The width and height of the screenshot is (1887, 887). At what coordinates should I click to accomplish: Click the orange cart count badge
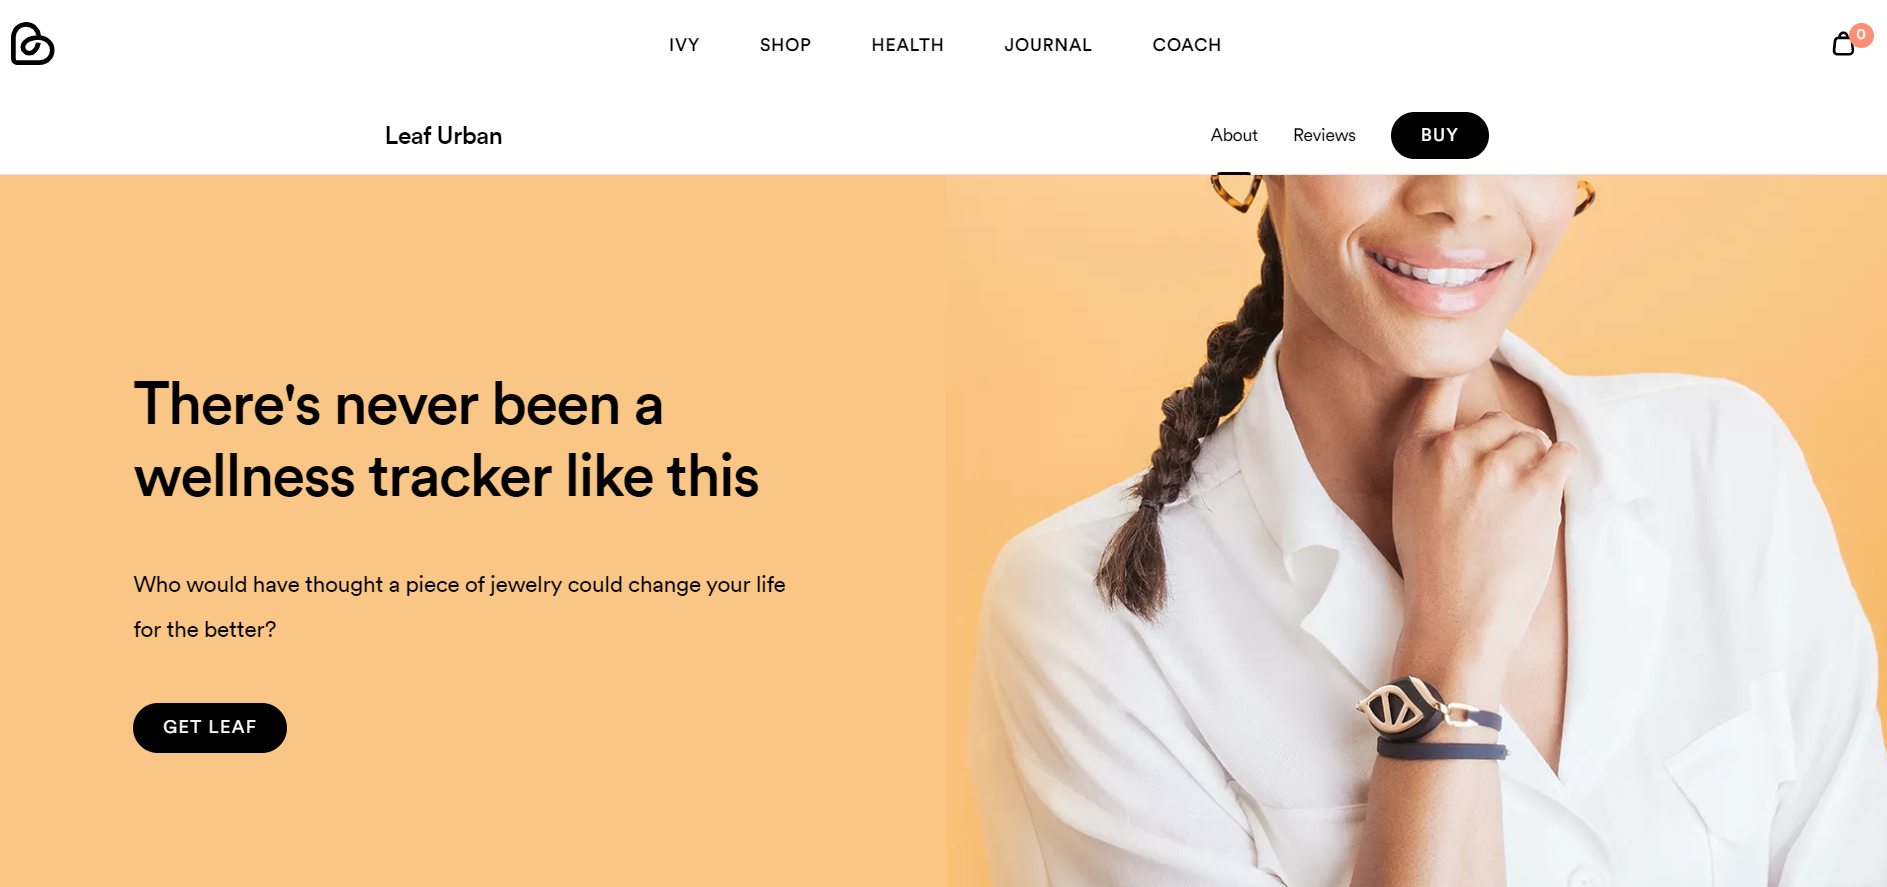(1861, 35)
